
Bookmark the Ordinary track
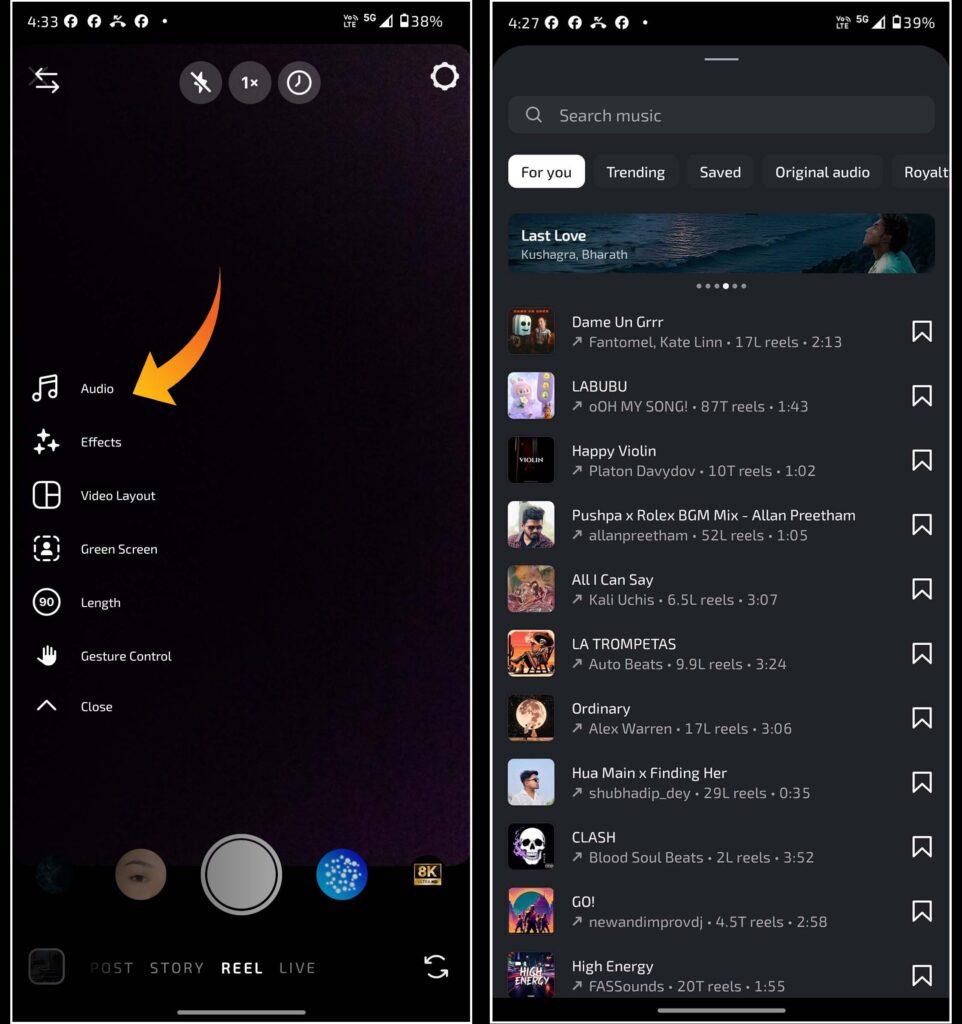pos(922,718)
